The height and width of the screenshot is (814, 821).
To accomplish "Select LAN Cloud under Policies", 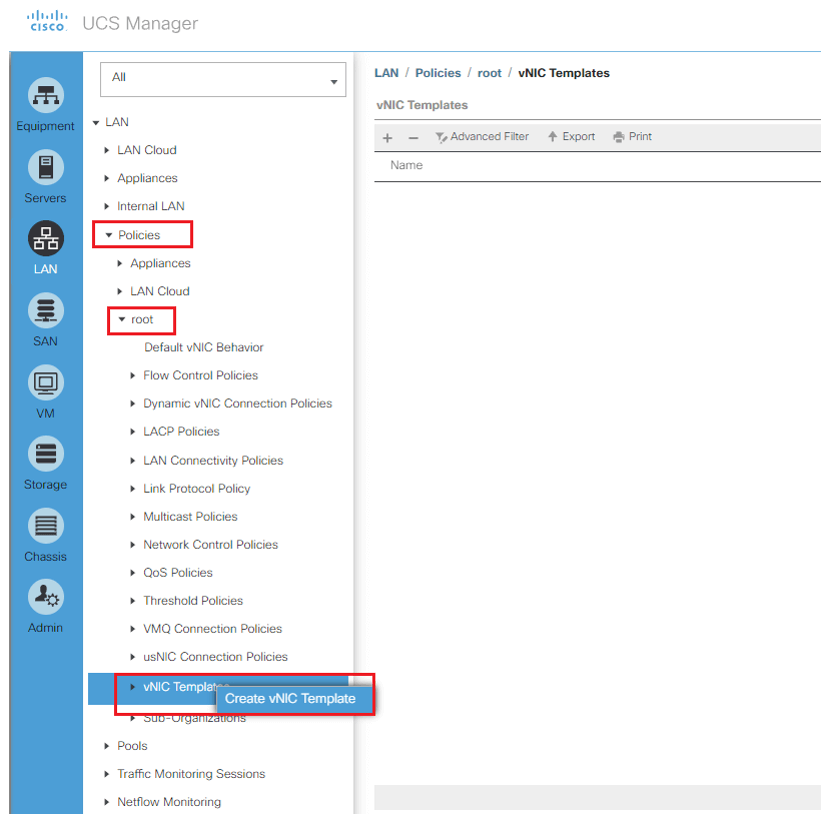I will pyautogui.click(x=160, y=292).
